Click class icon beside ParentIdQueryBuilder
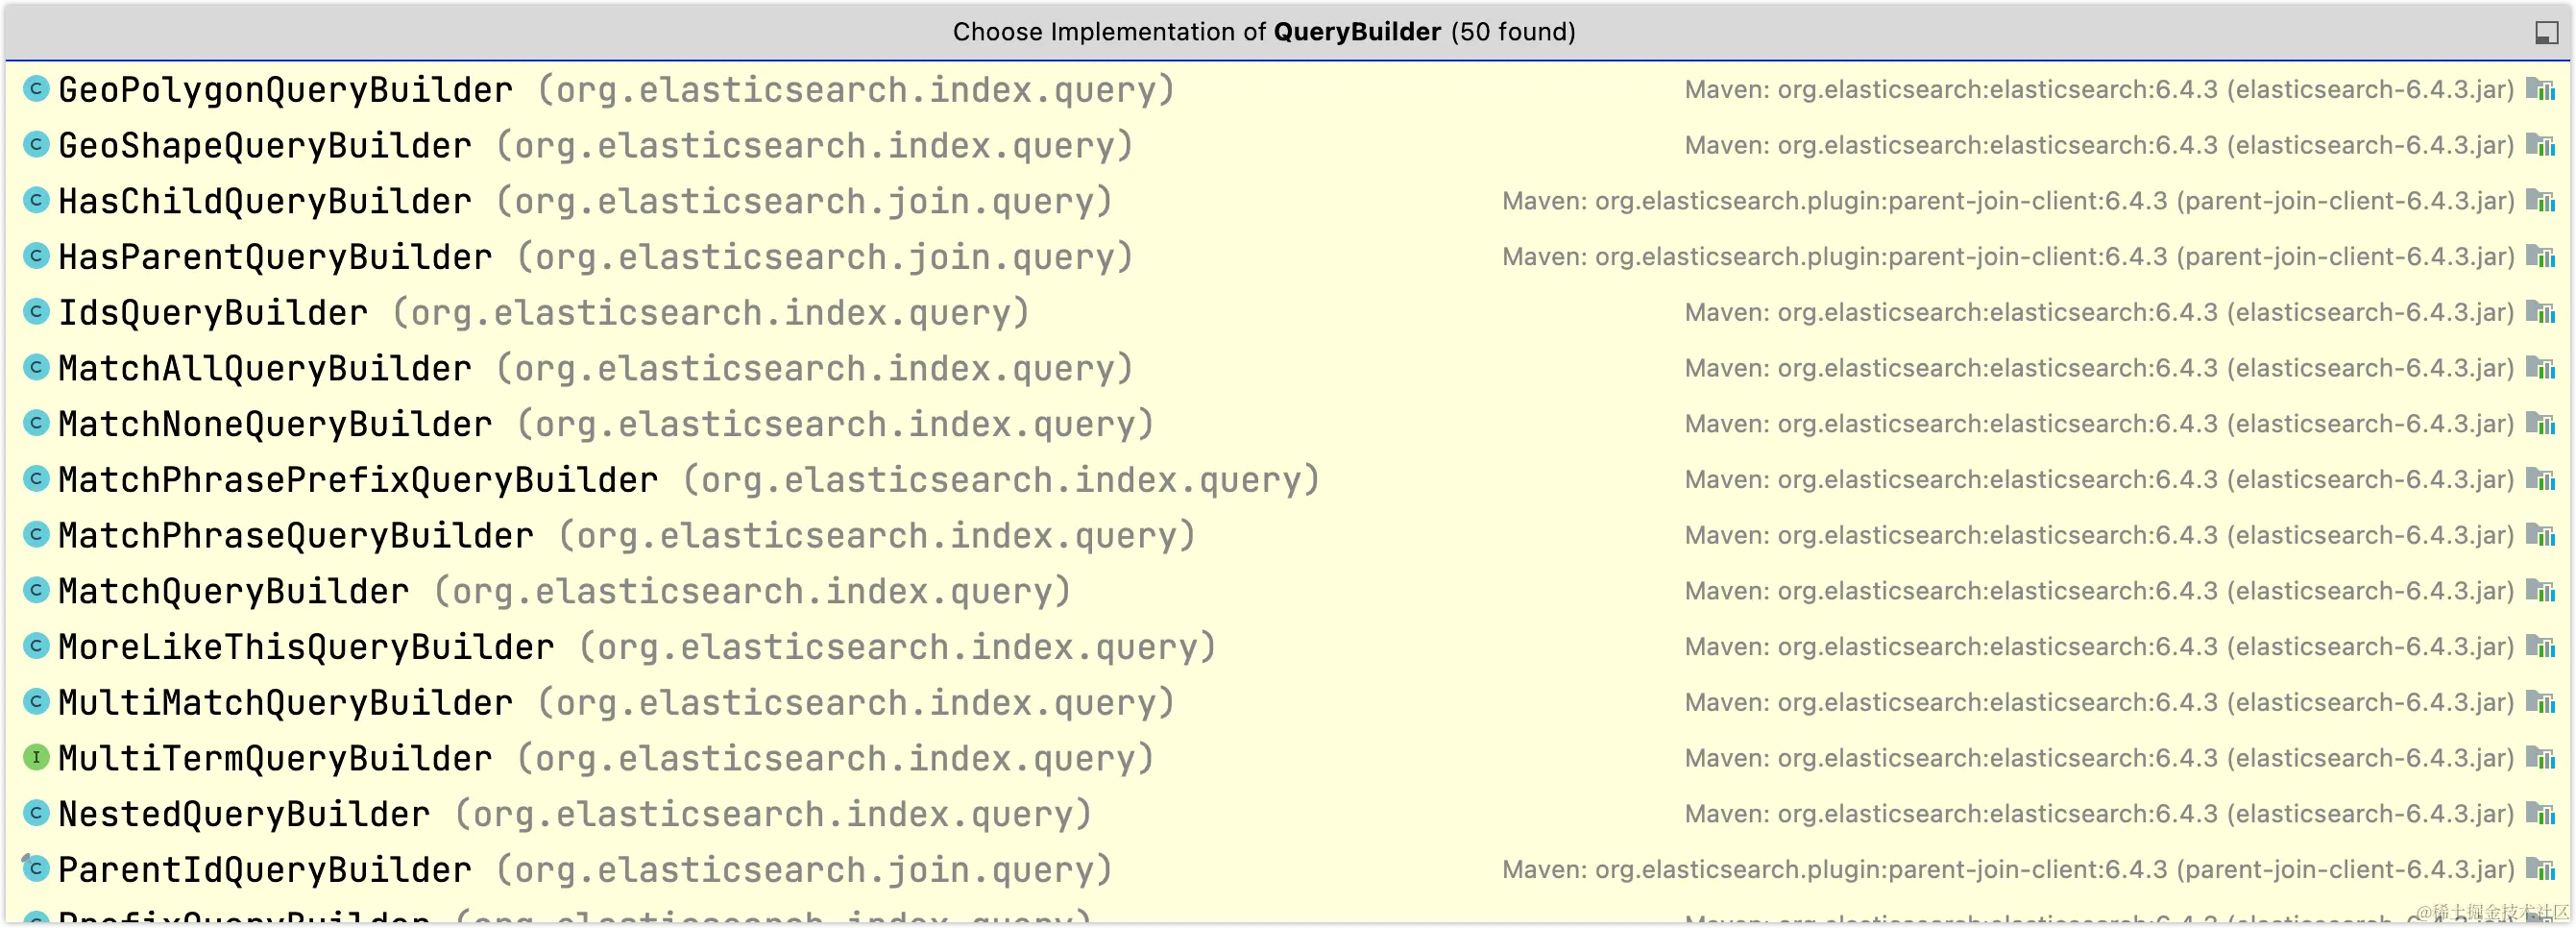Screen dimensions: 2576x928 point(36,869)
